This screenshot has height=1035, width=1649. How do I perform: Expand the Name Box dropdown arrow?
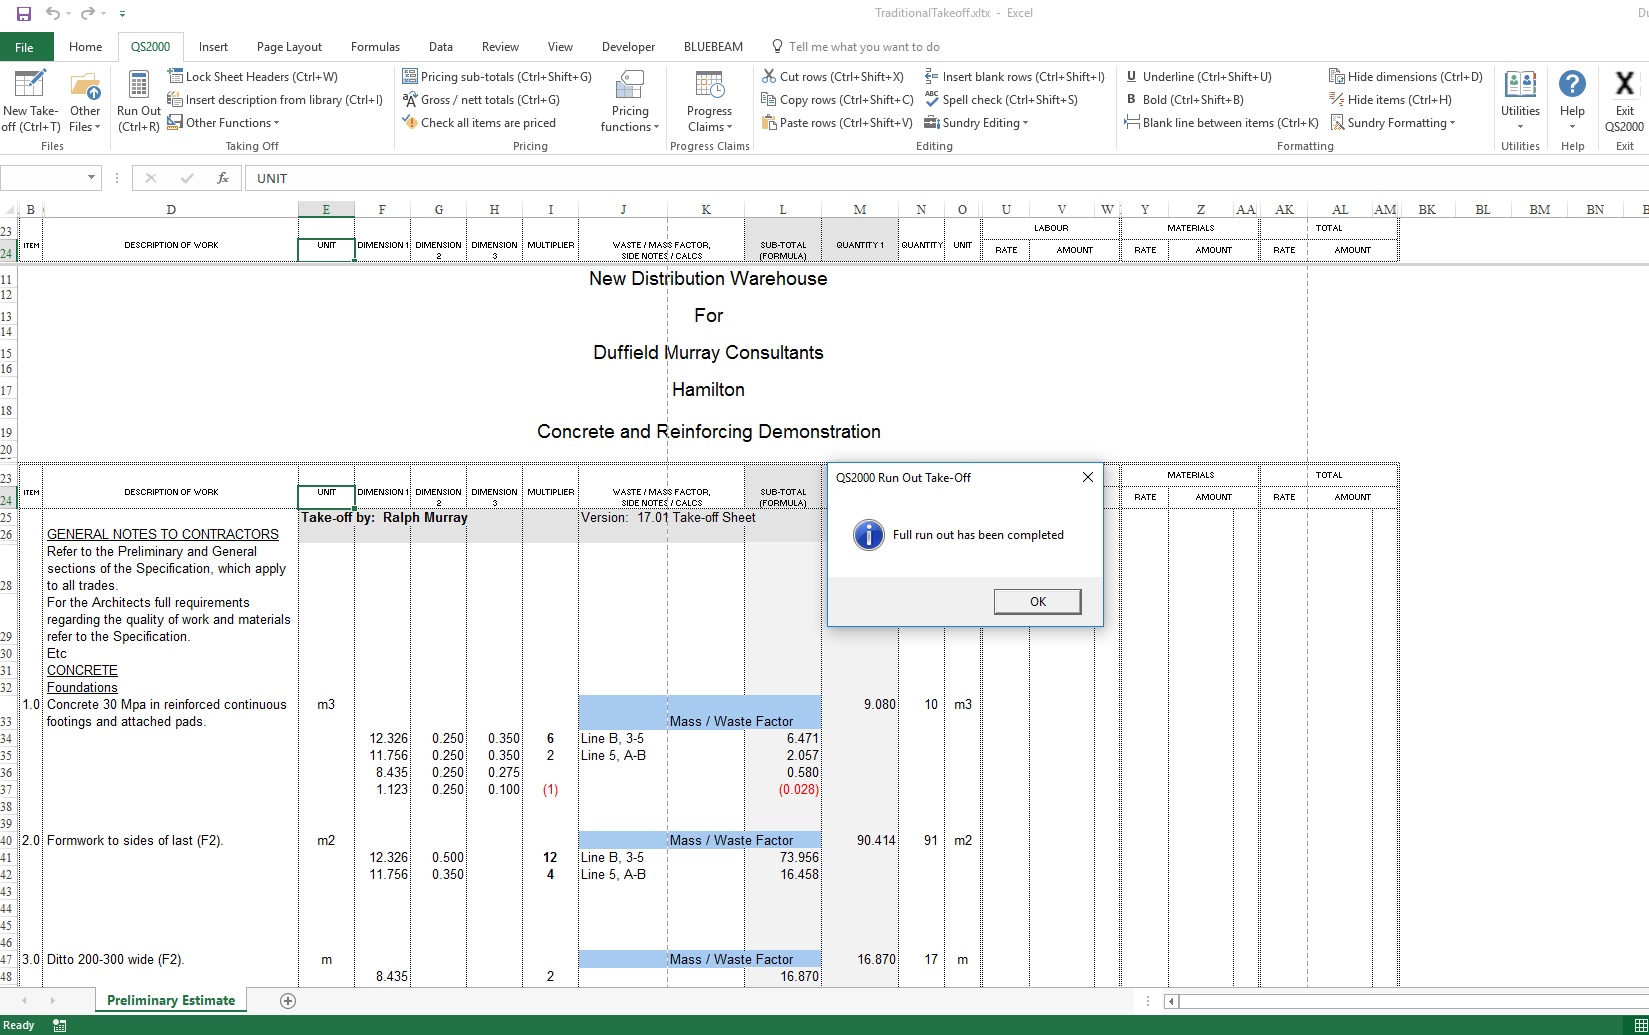coord(92,178)
